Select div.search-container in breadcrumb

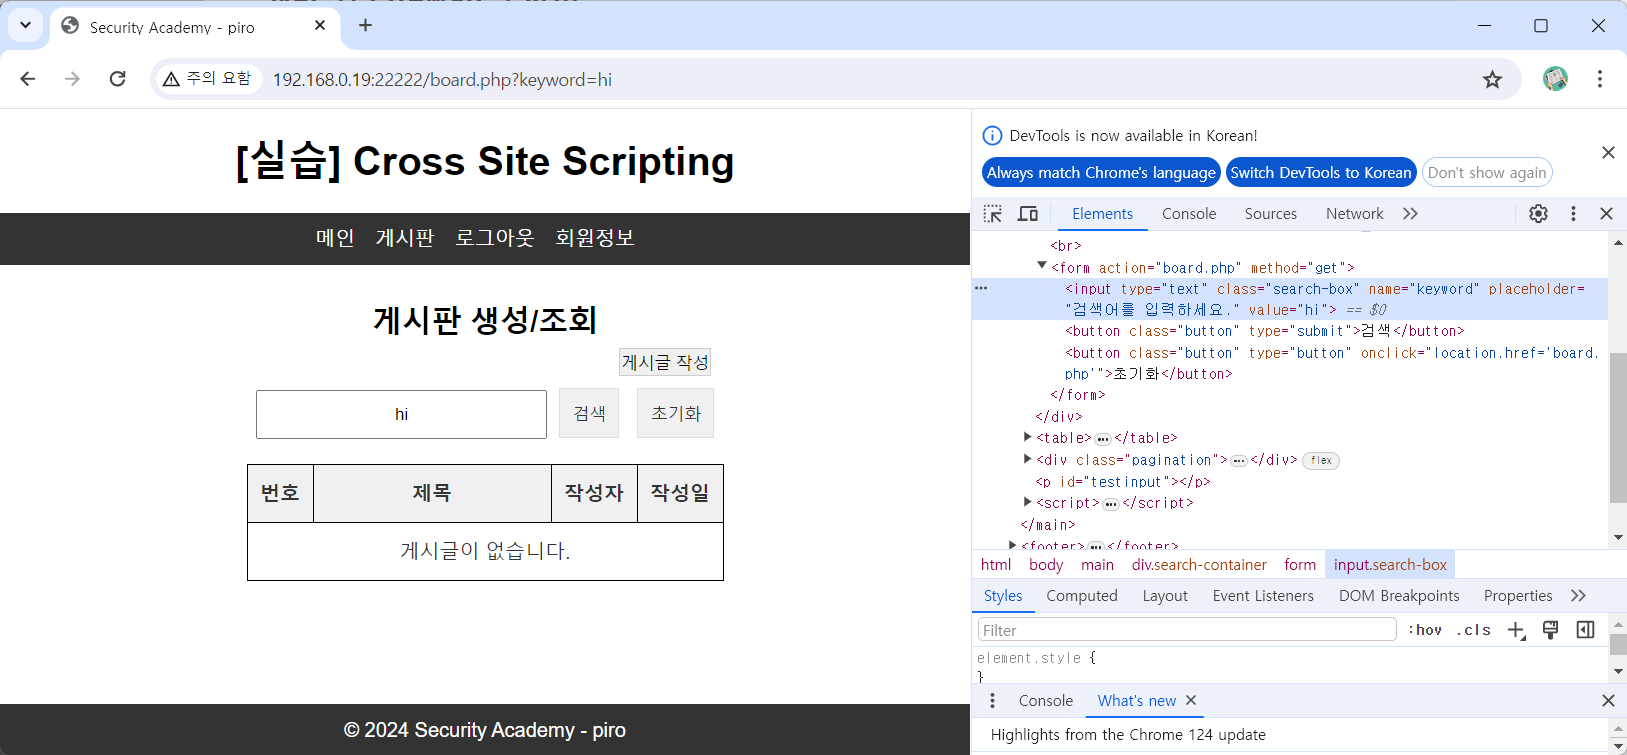(1199, 565)
